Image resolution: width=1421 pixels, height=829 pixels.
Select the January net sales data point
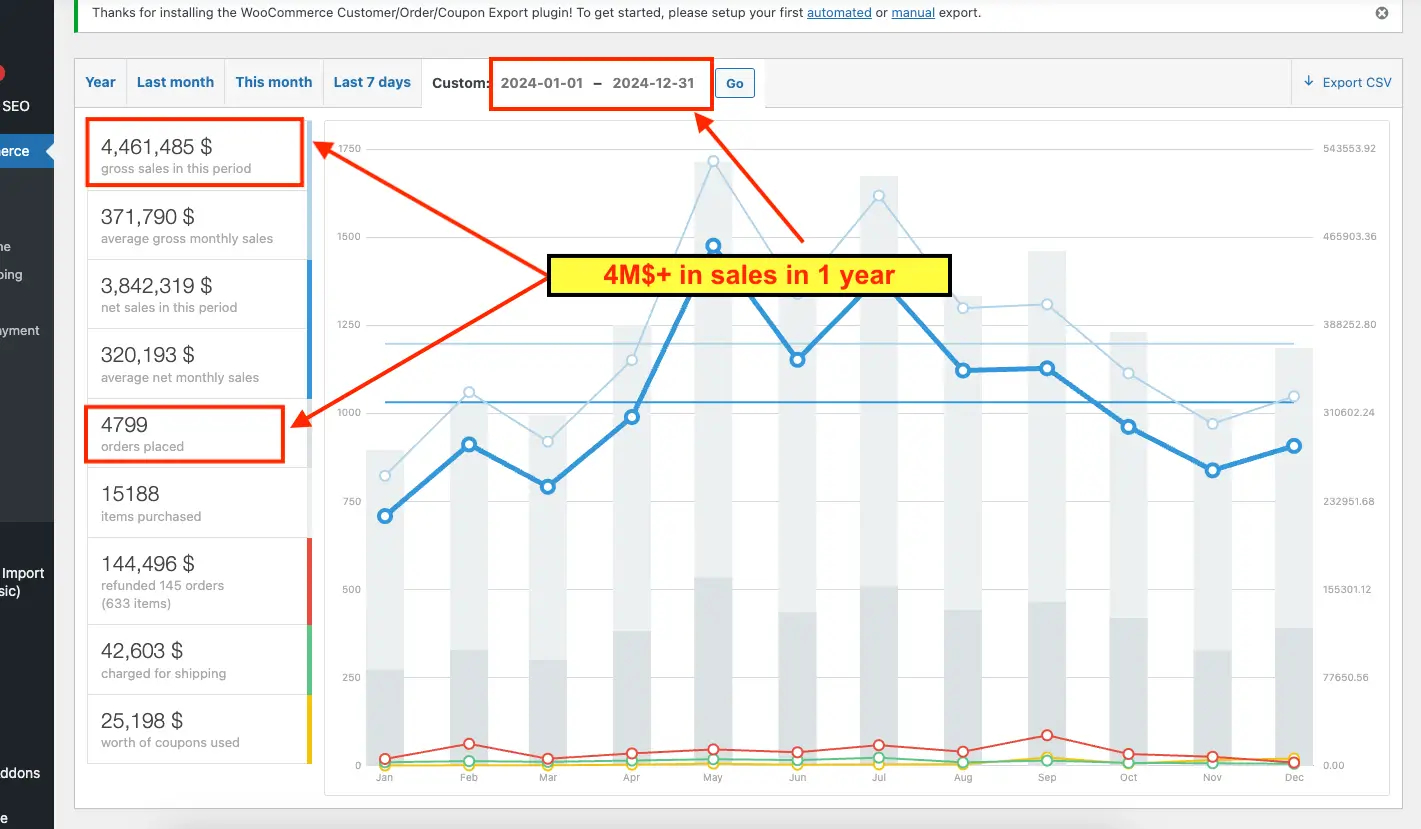coord(385,516)
